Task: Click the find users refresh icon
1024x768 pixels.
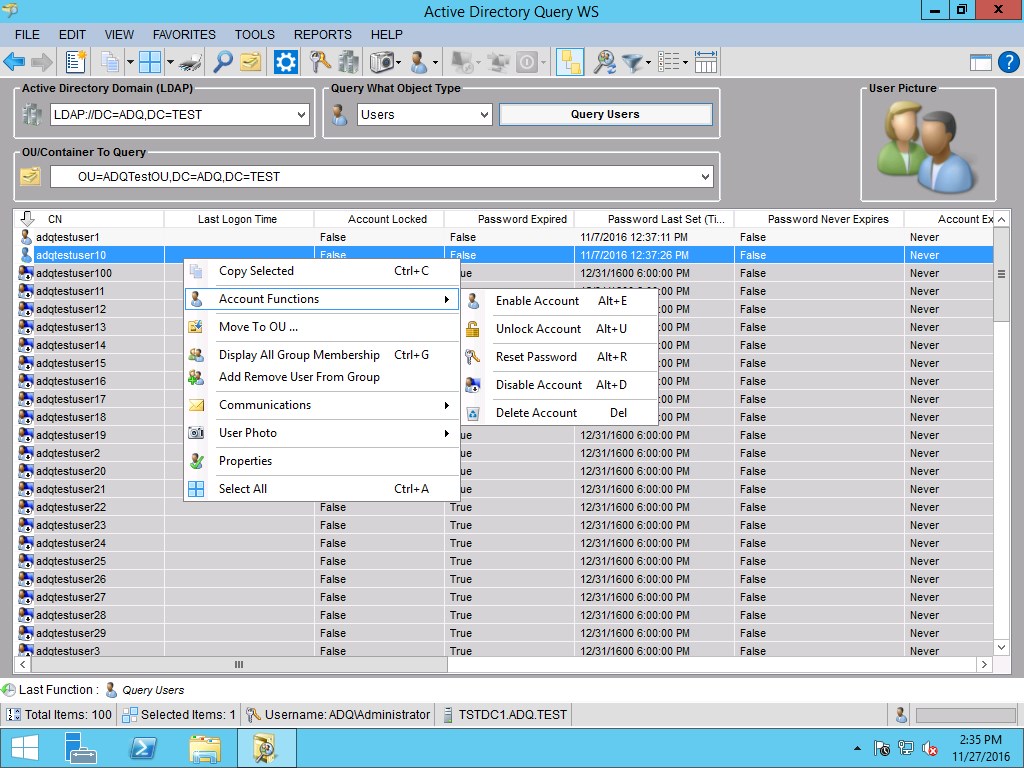Action: coord(605,63)
